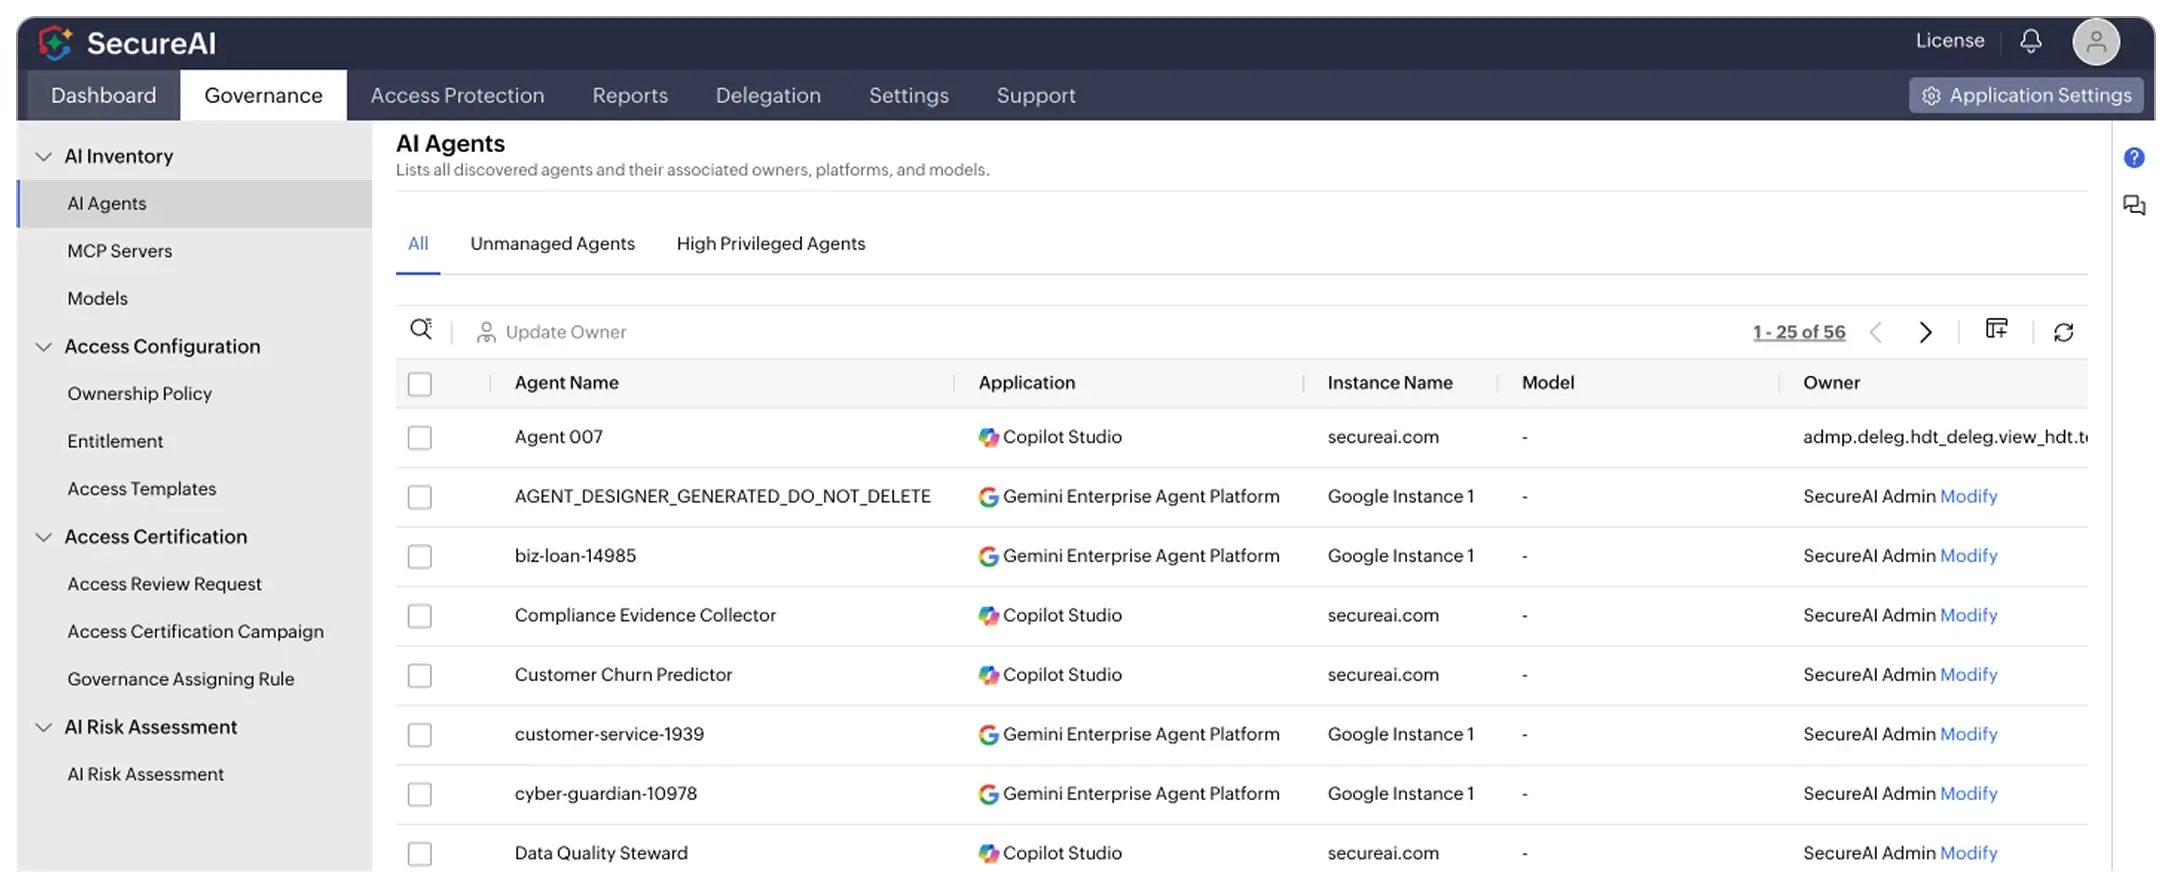Check the AGENT_DESIGNER_GENERATED_DO_NOT_DELETE checkbox
The image size is (2172, 872).
(x=420, y=497)
